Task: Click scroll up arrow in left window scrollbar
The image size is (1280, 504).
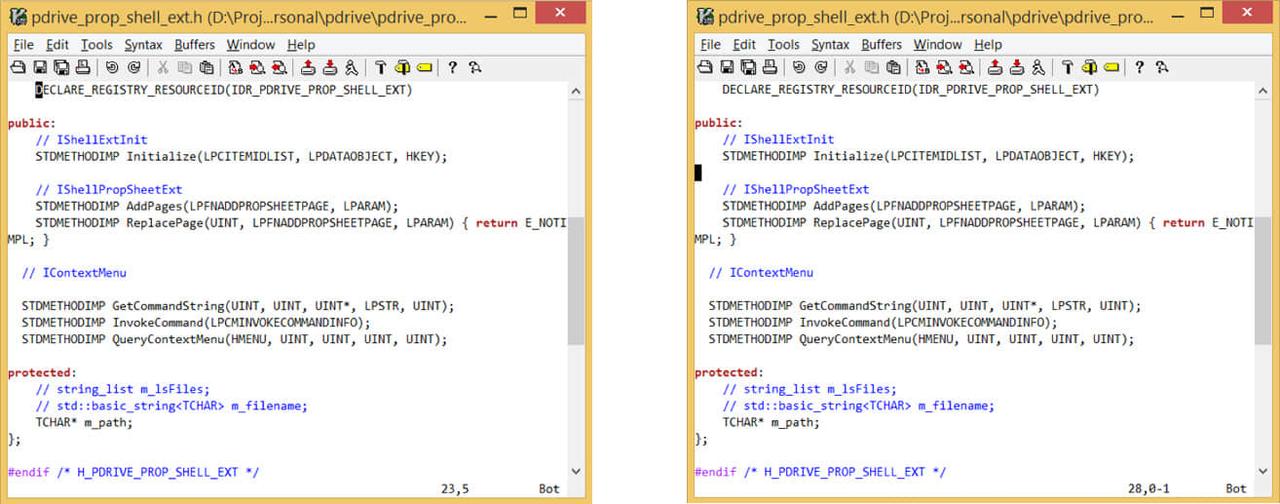Action: tap(576, 91)
